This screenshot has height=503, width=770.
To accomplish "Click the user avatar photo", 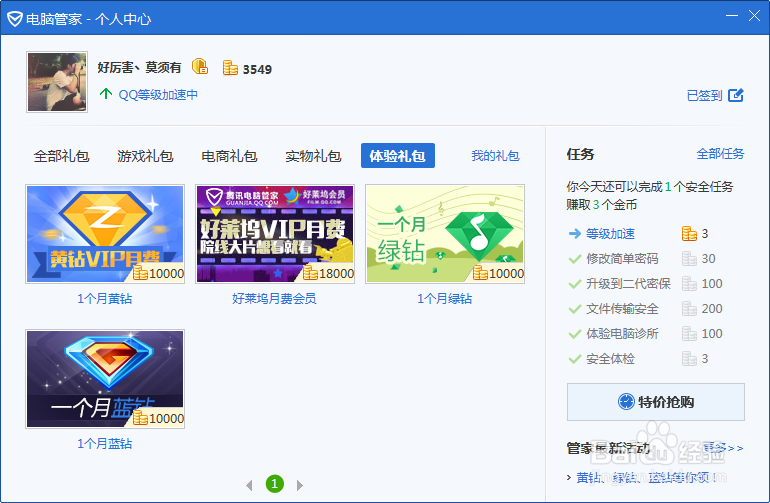I will (x=57, y=82).
